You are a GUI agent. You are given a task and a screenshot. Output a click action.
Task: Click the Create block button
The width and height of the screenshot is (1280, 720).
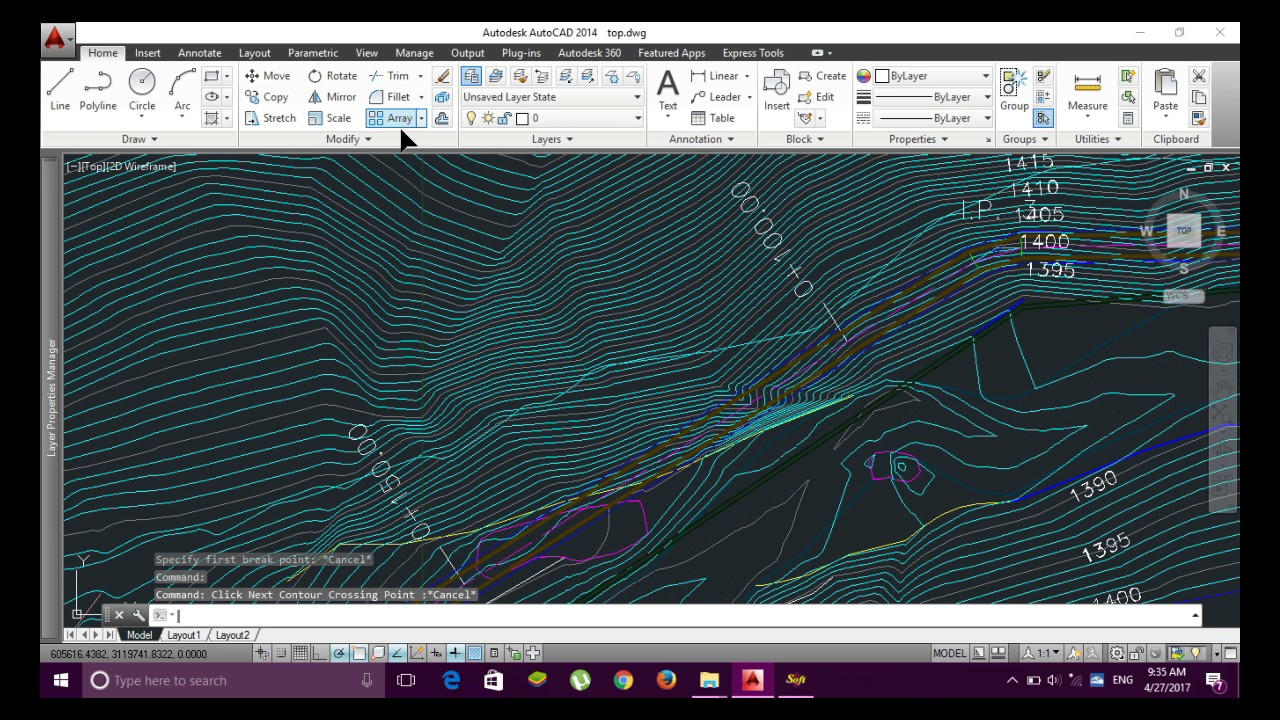click(x=822, y=76)
